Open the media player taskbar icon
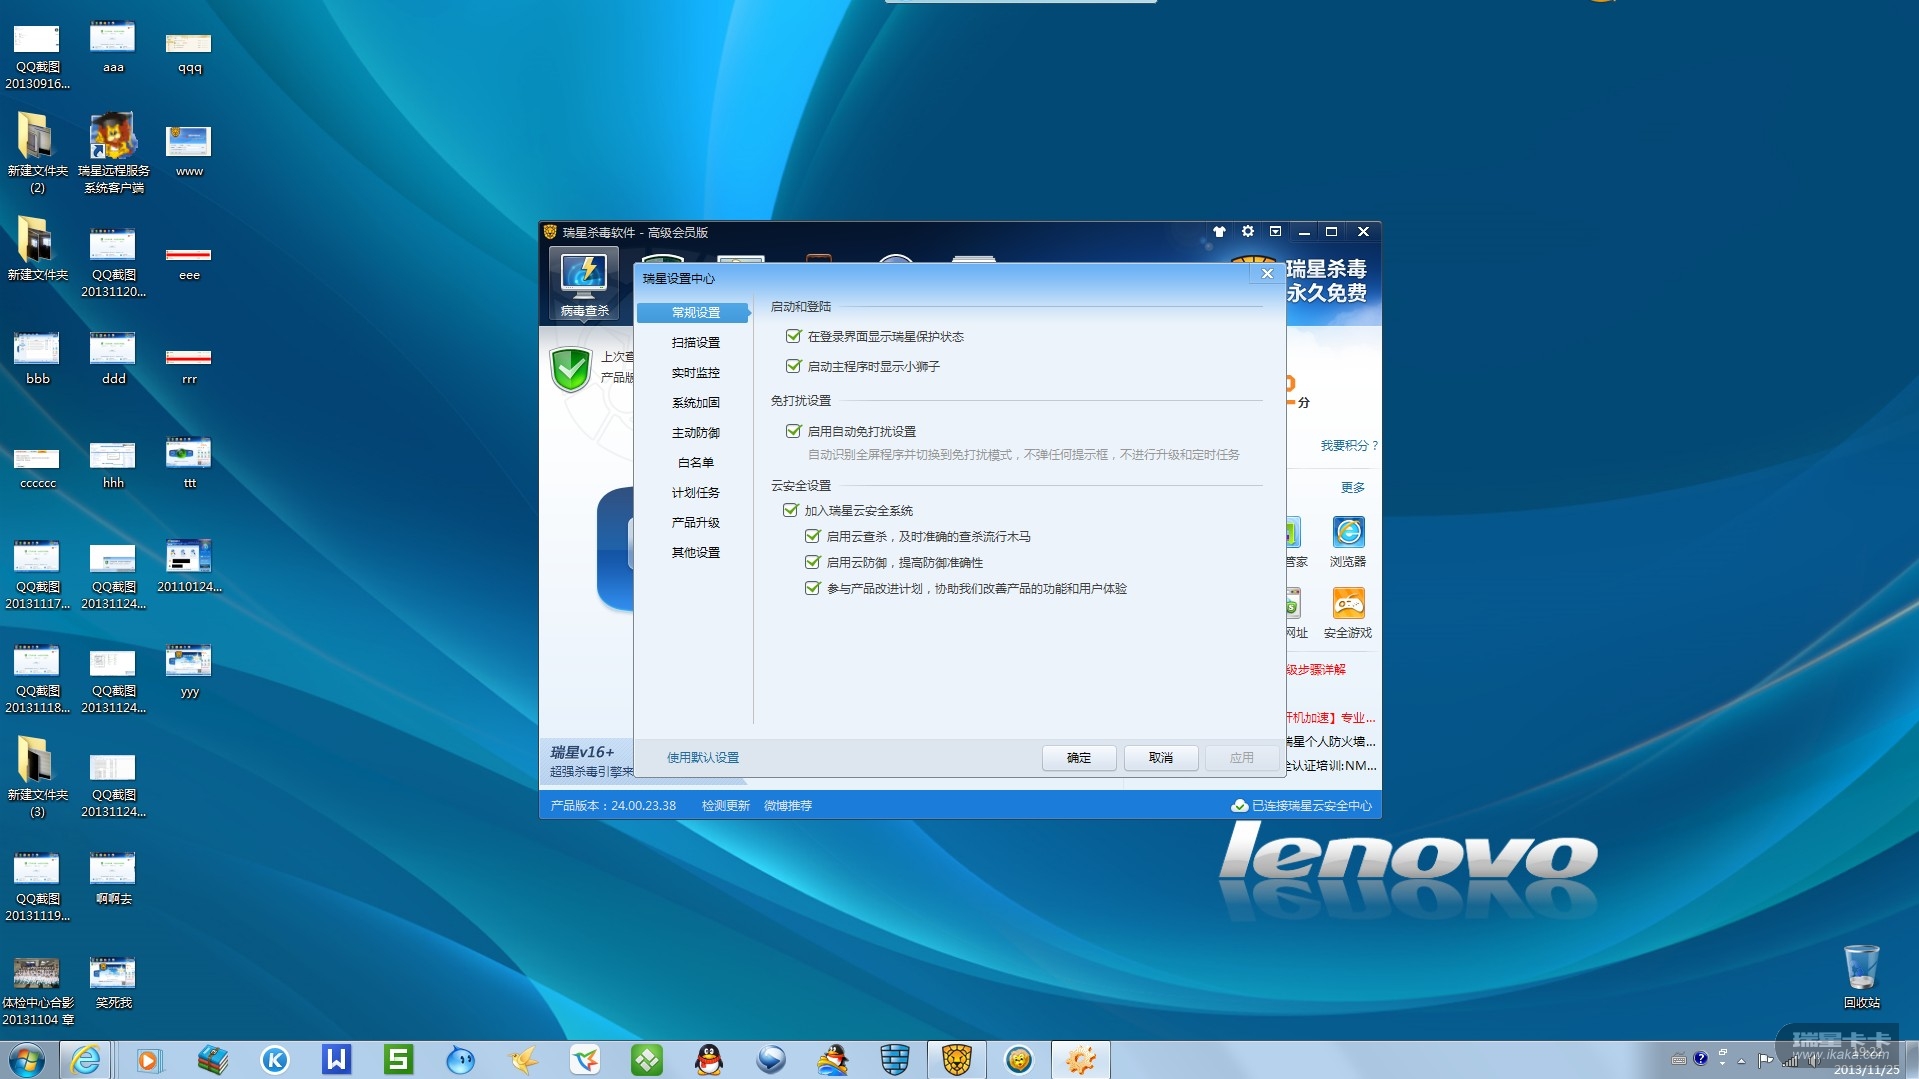The height and width of the screenshot is (1079, 1919). pyautogui.click(x=149, y=1059)
